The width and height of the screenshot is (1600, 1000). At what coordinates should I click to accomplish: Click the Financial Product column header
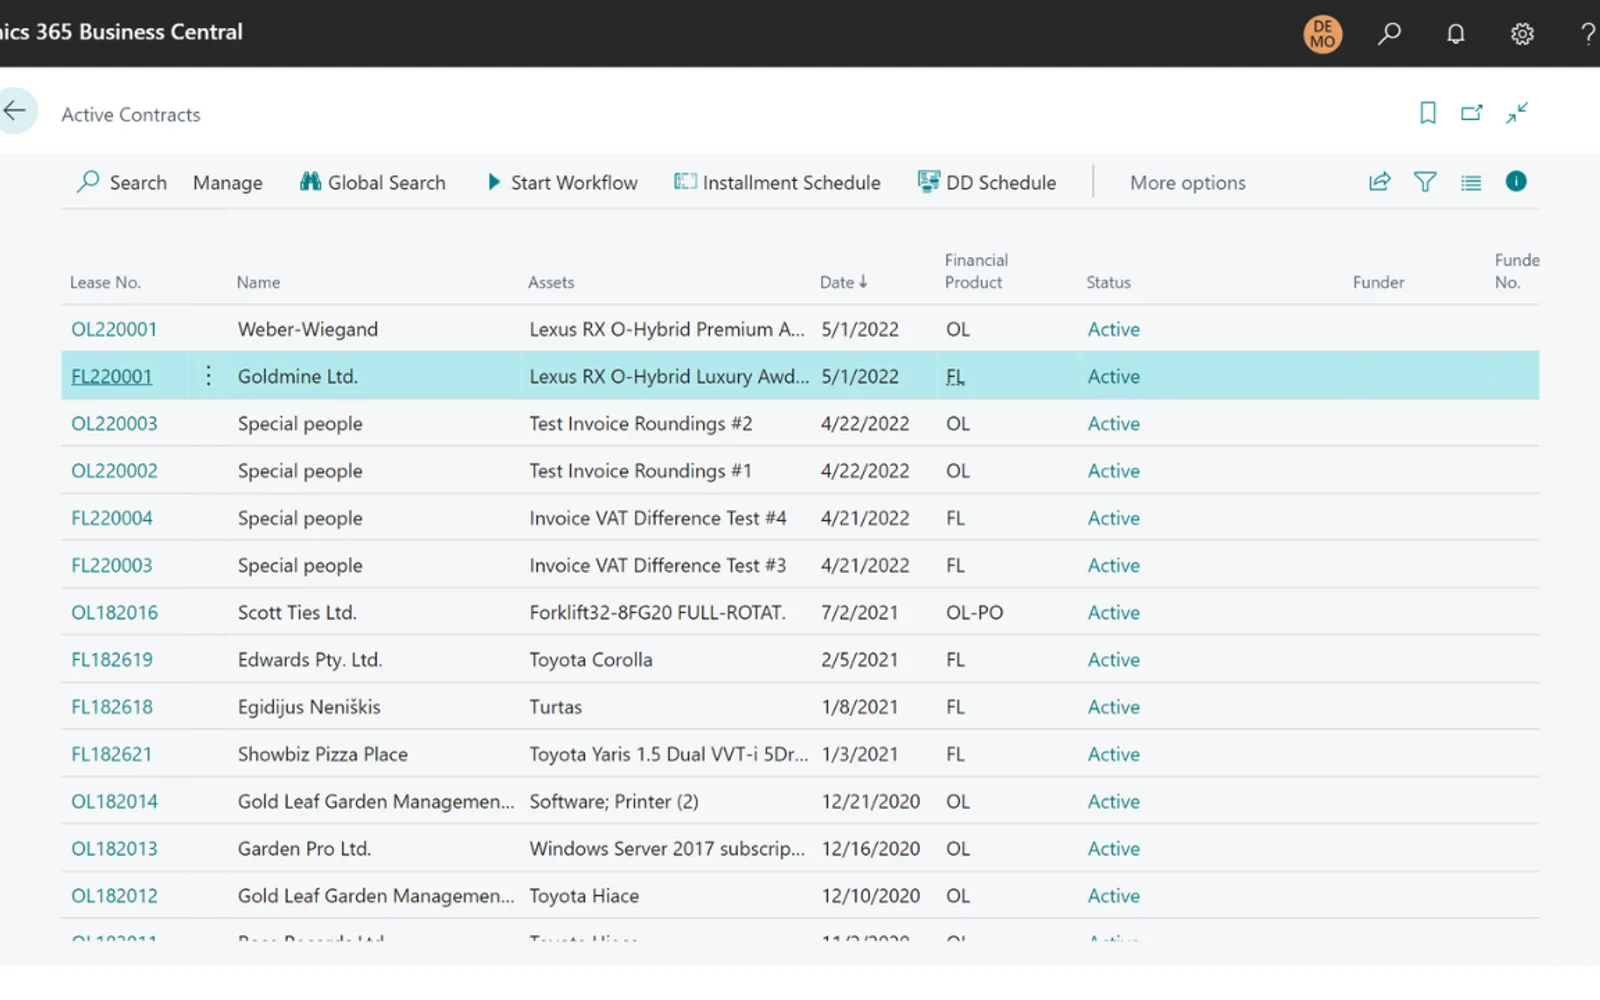click(976, 271)
